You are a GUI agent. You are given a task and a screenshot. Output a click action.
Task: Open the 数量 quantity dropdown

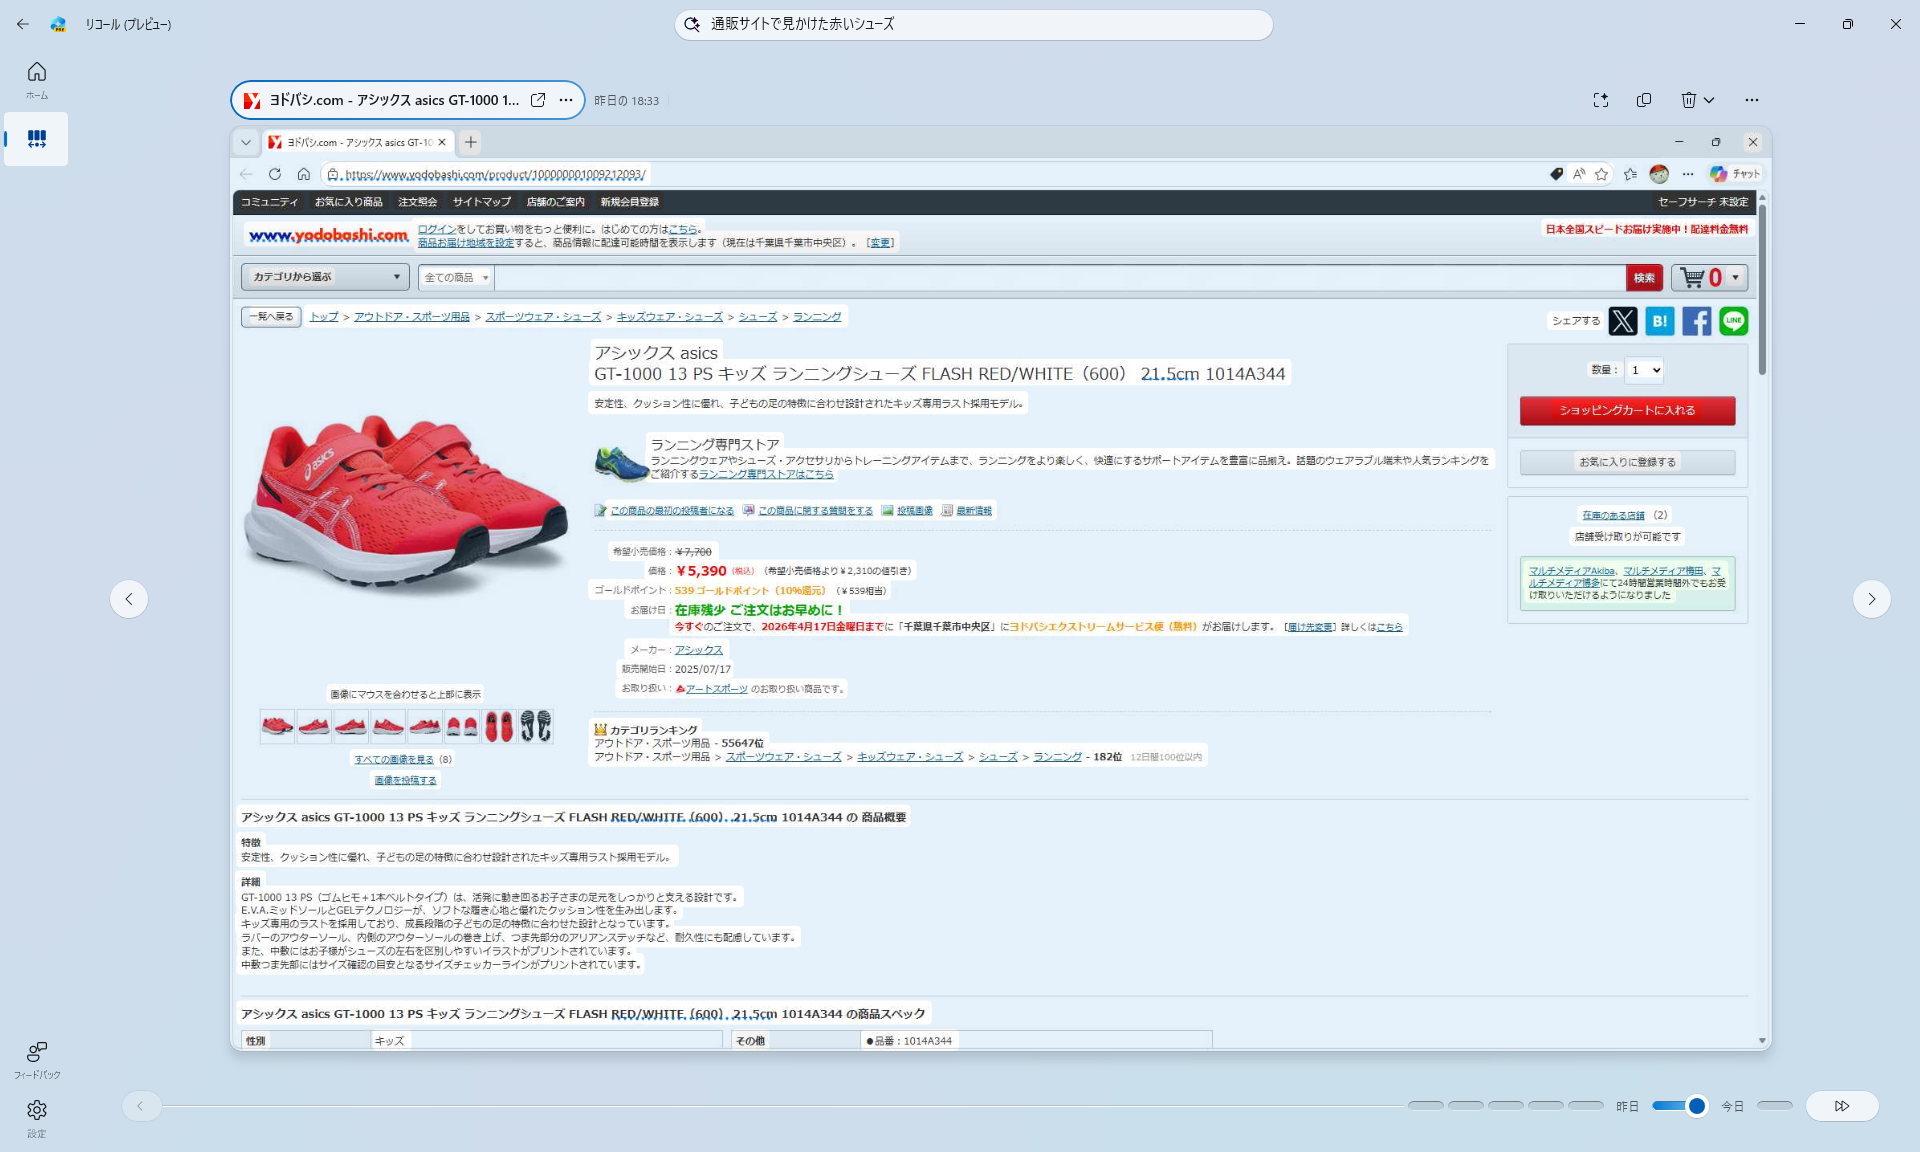click(1643, 370)
